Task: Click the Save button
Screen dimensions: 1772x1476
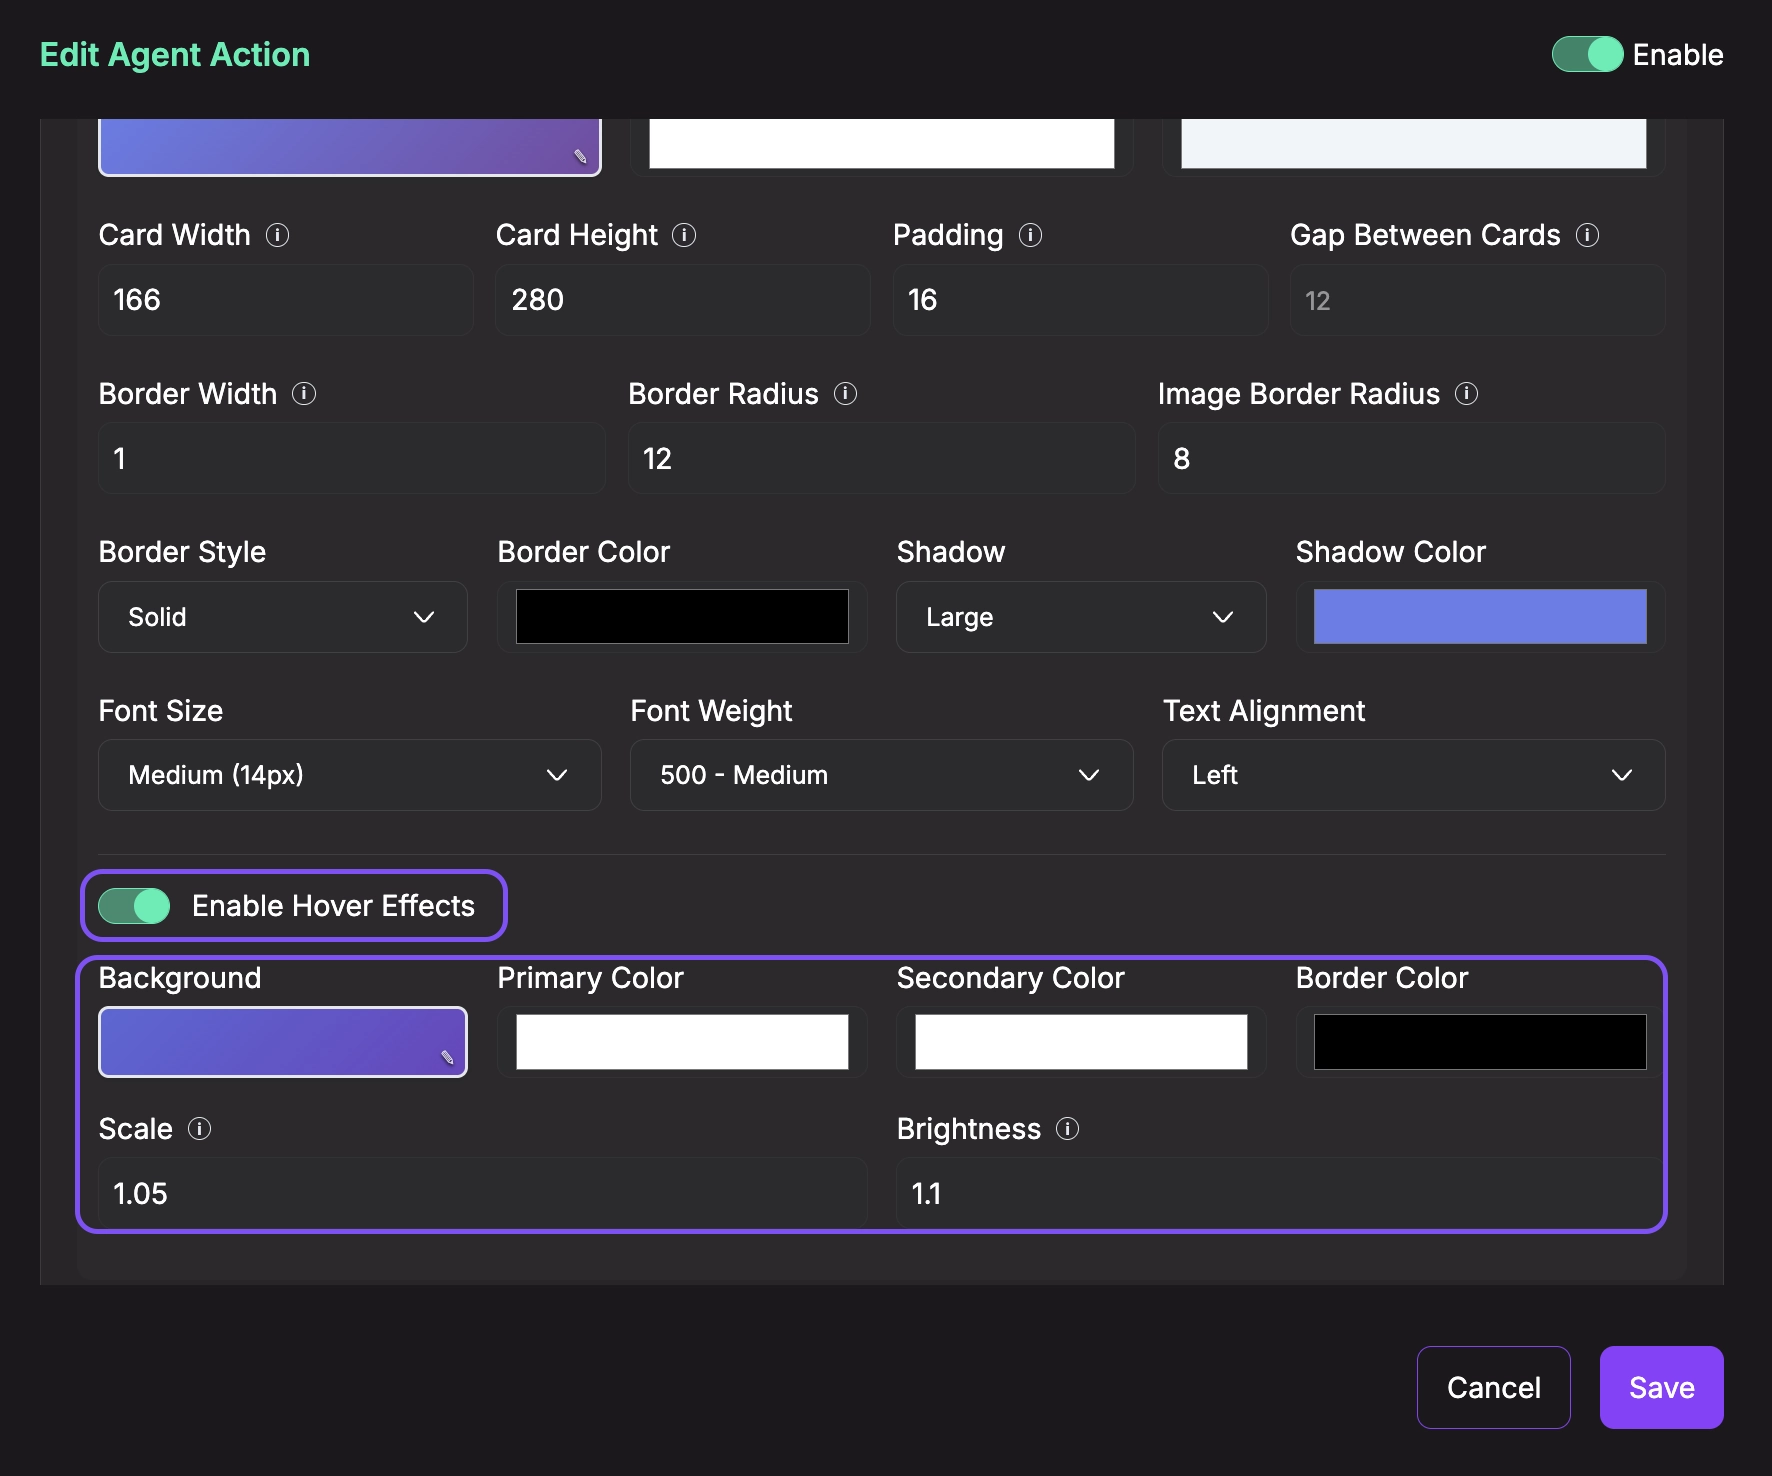Action: pyautogui.click(x=1660, y=1387)
